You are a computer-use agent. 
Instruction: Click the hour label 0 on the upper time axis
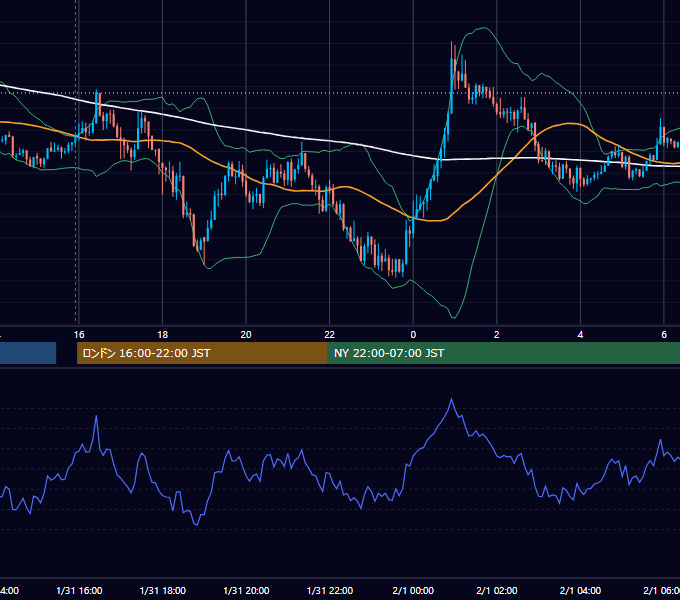tap(413, 335)
